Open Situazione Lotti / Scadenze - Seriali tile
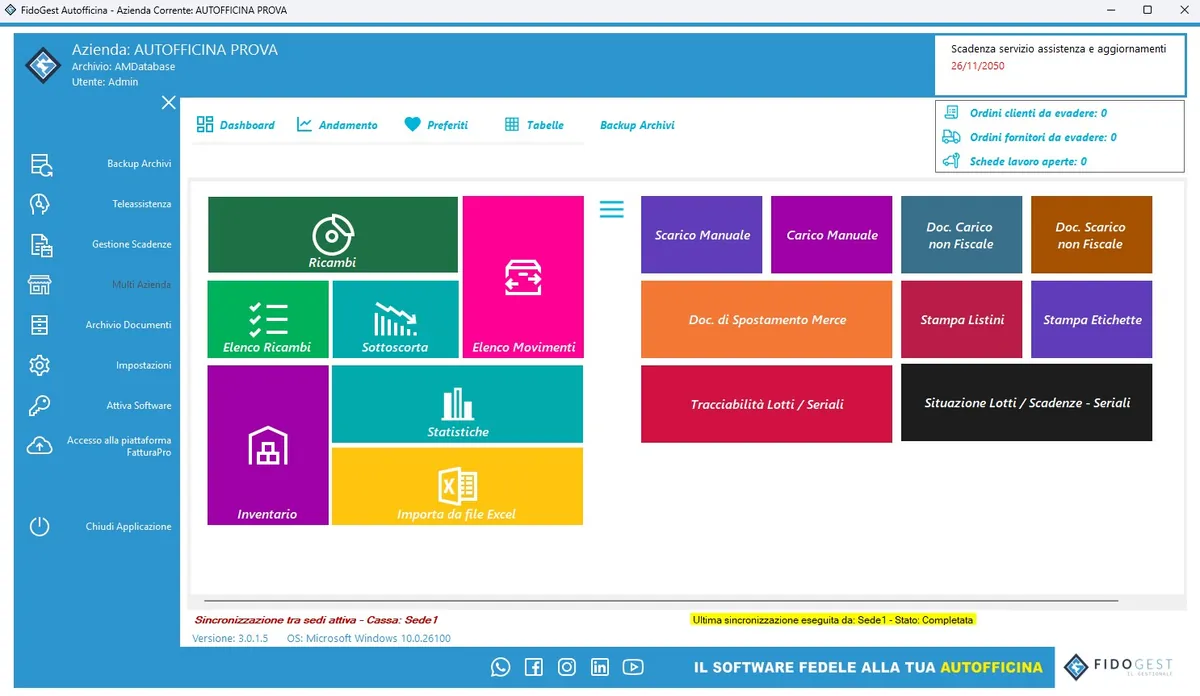This screenshot has width=1200, height=696. (1027, 402)
